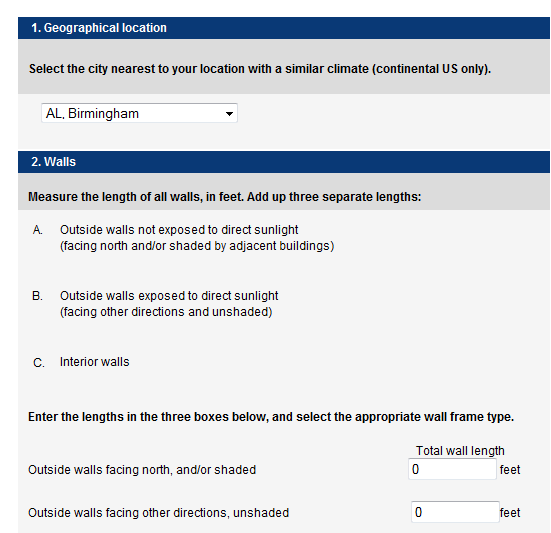Viewport: 551px width, 533px height.
Task: Click the 'Total wall length' column label
Action: [x=460, y=450]
